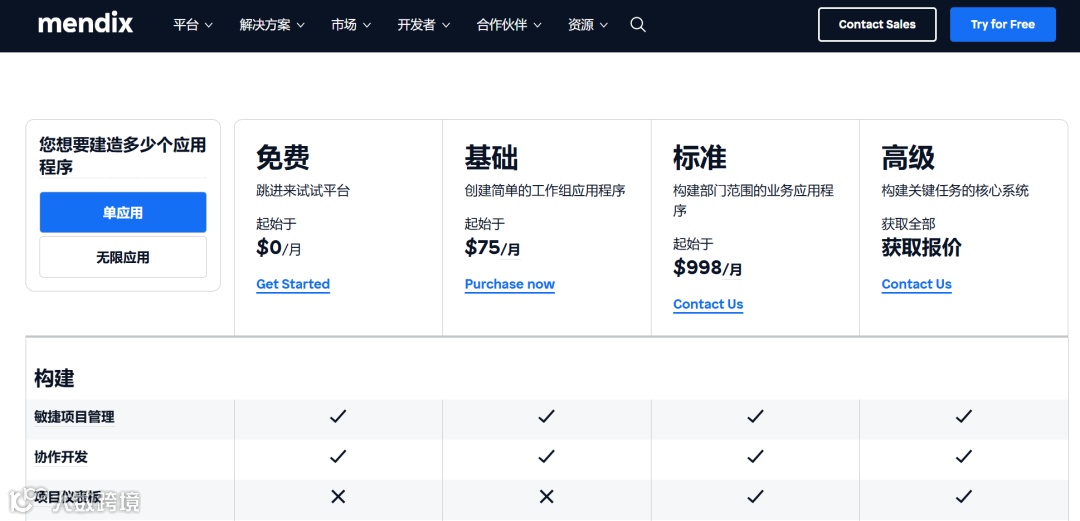Open the 开发者 navigation menu

424,25
